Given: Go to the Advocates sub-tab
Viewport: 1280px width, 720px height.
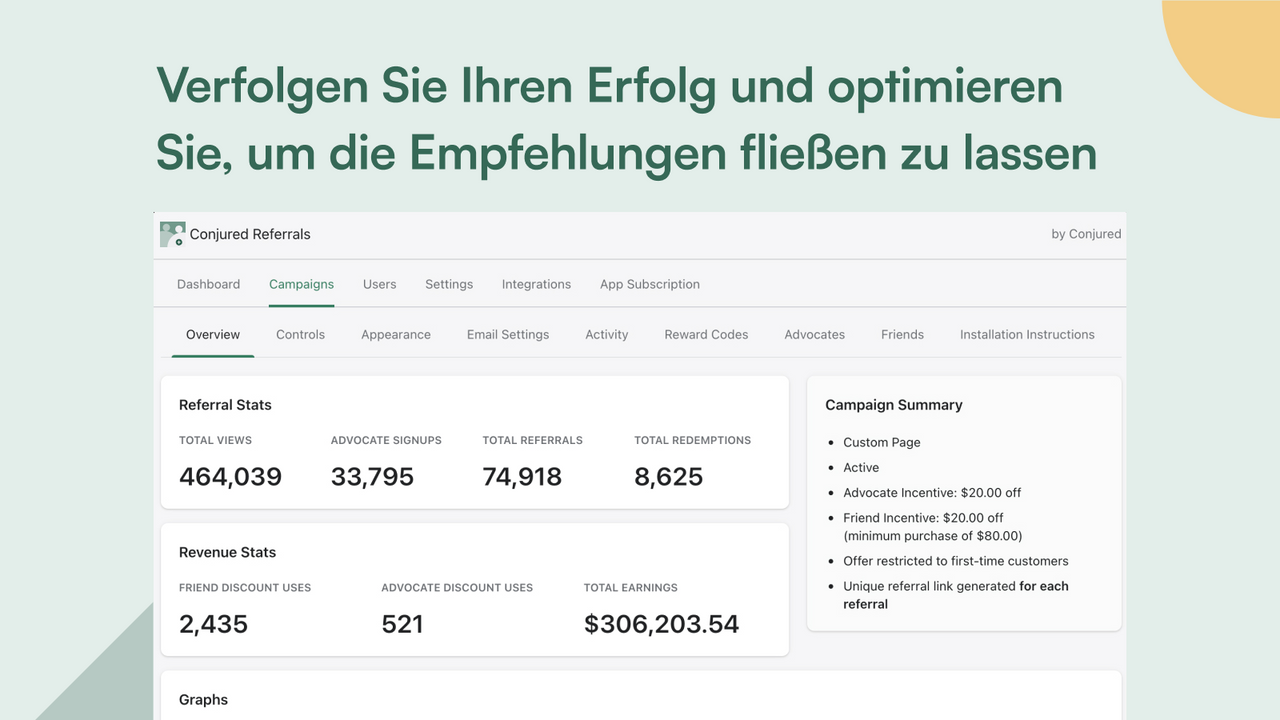Looking at the screenshot, I should pos(814,334).
